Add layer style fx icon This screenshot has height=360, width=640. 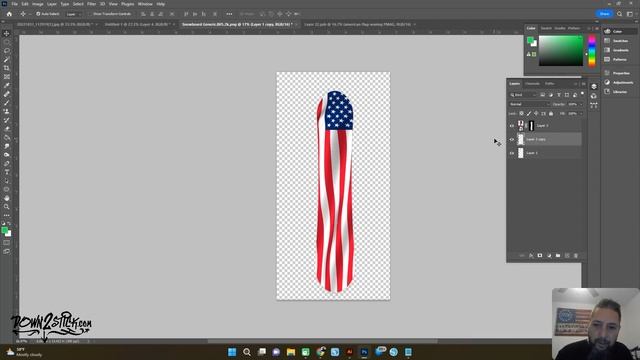[531, 256]
